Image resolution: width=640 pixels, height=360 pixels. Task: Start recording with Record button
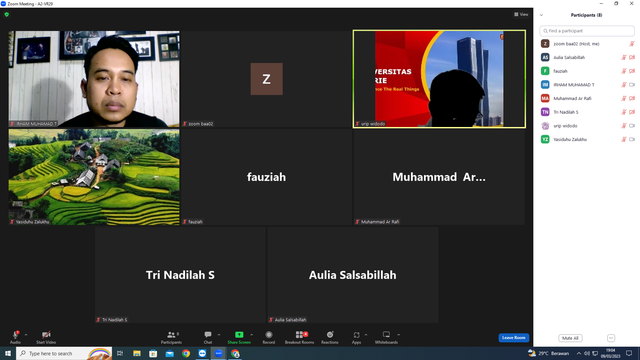click(x=269, y=337)
